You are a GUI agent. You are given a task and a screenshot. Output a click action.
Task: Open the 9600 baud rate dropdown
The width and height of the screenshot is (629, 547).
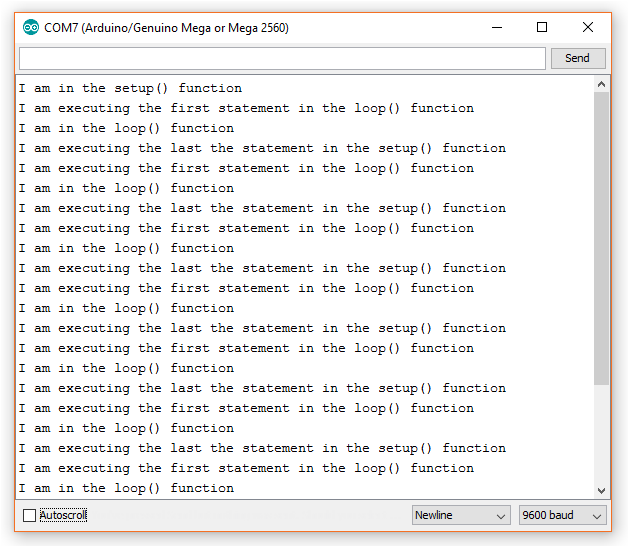coord(563,515)
